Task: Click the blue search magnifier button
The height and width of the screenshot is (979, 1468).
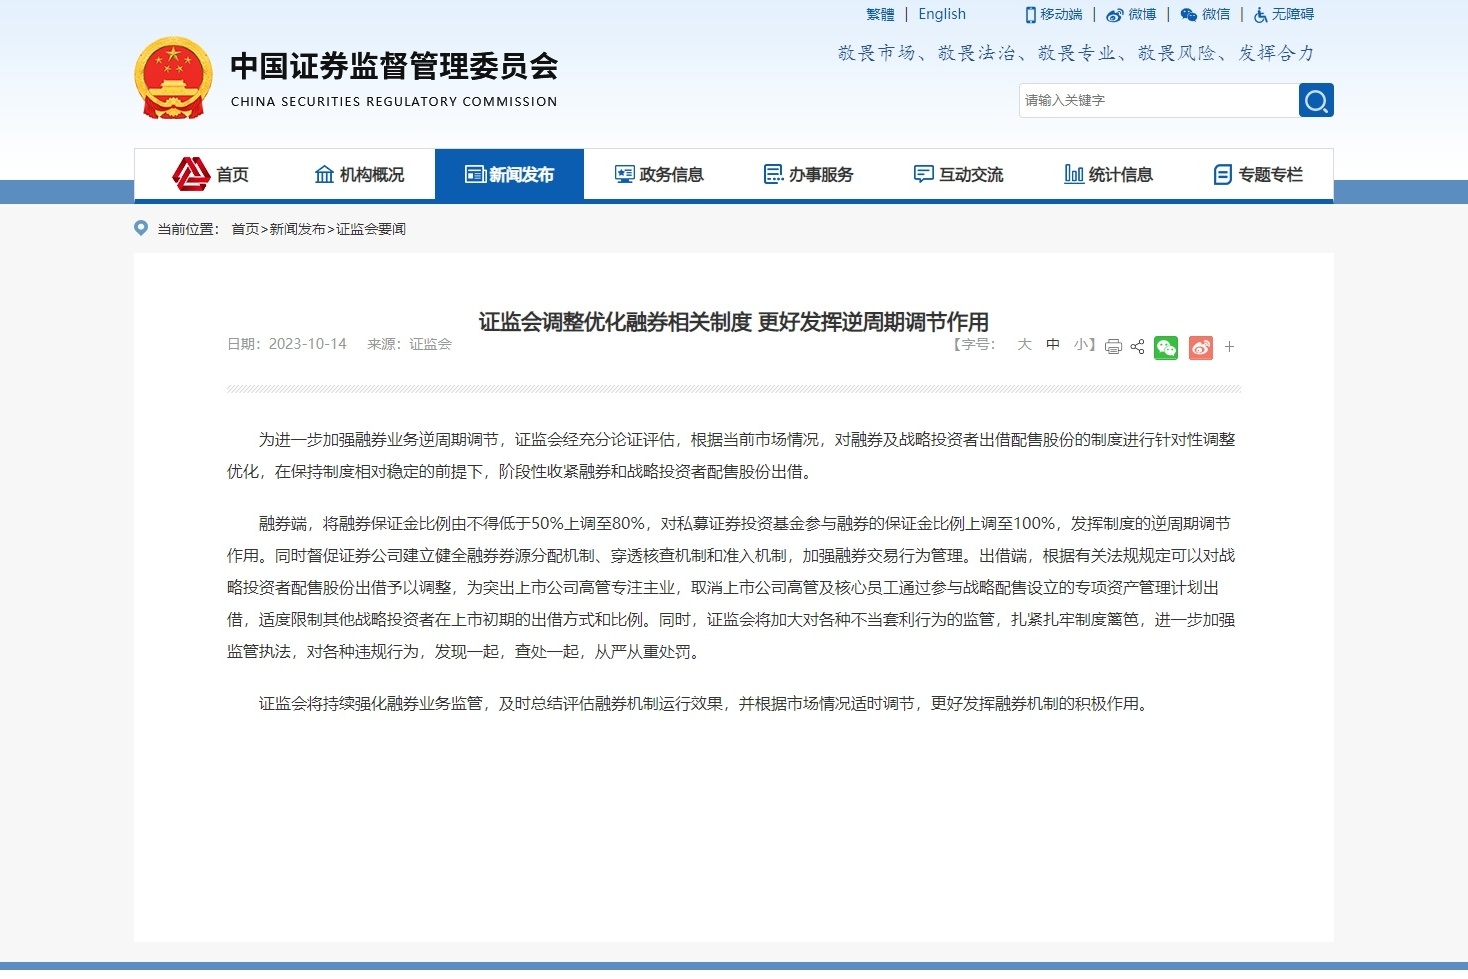Action: pos(1315,101)
